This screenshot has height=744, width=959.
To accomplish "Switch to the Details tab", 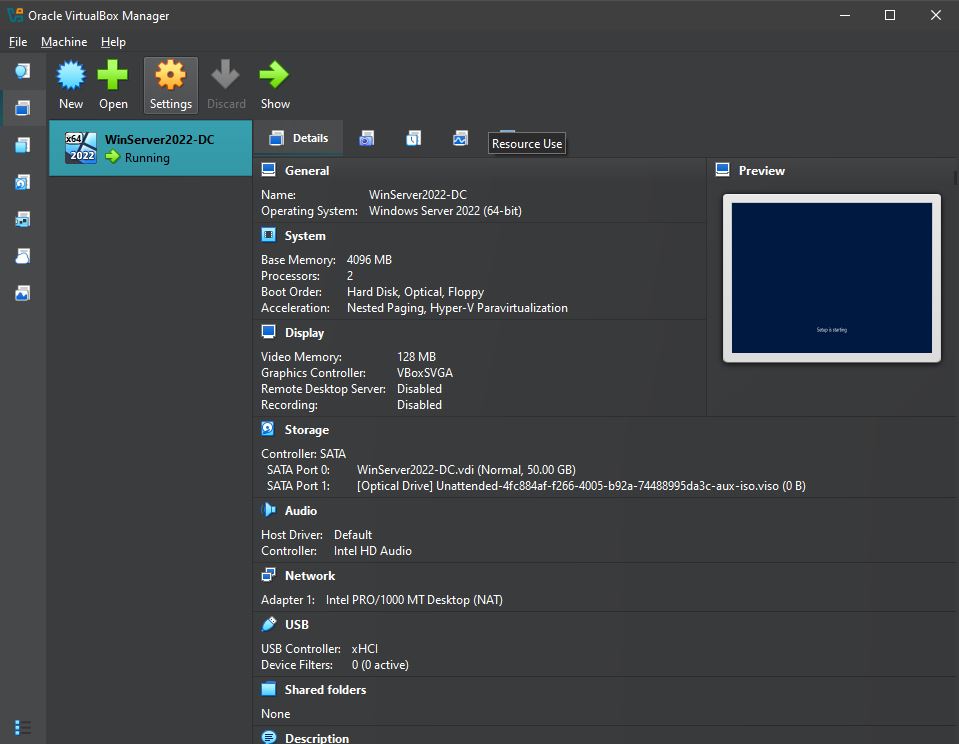I will click(299, 138).
